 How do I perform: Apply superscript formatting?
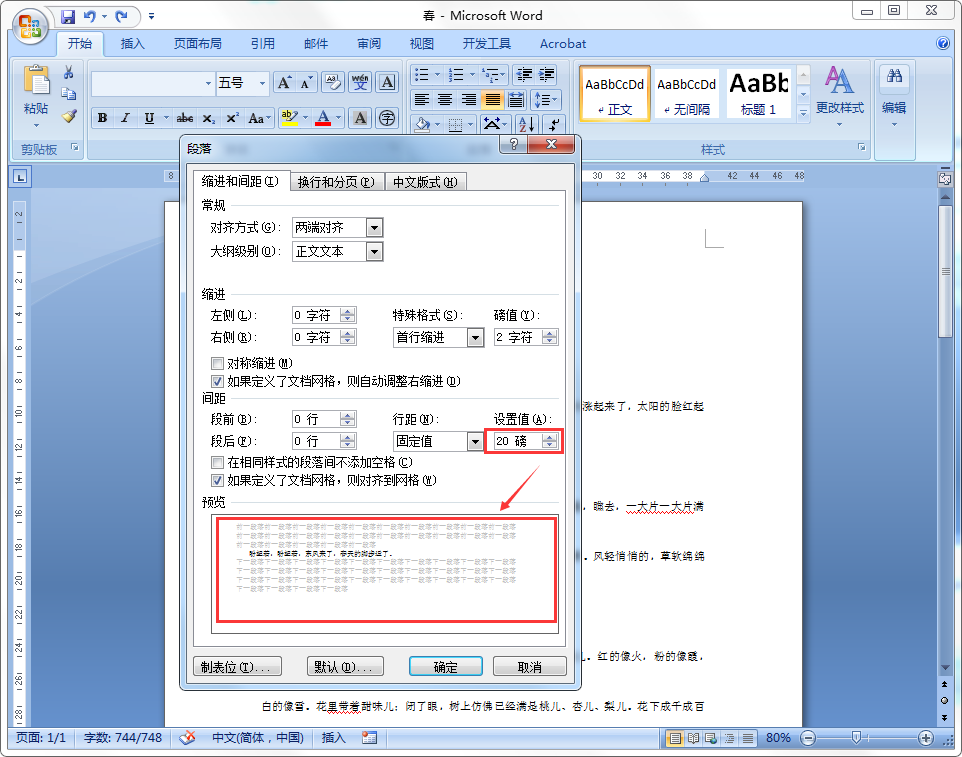coord(233,118)
